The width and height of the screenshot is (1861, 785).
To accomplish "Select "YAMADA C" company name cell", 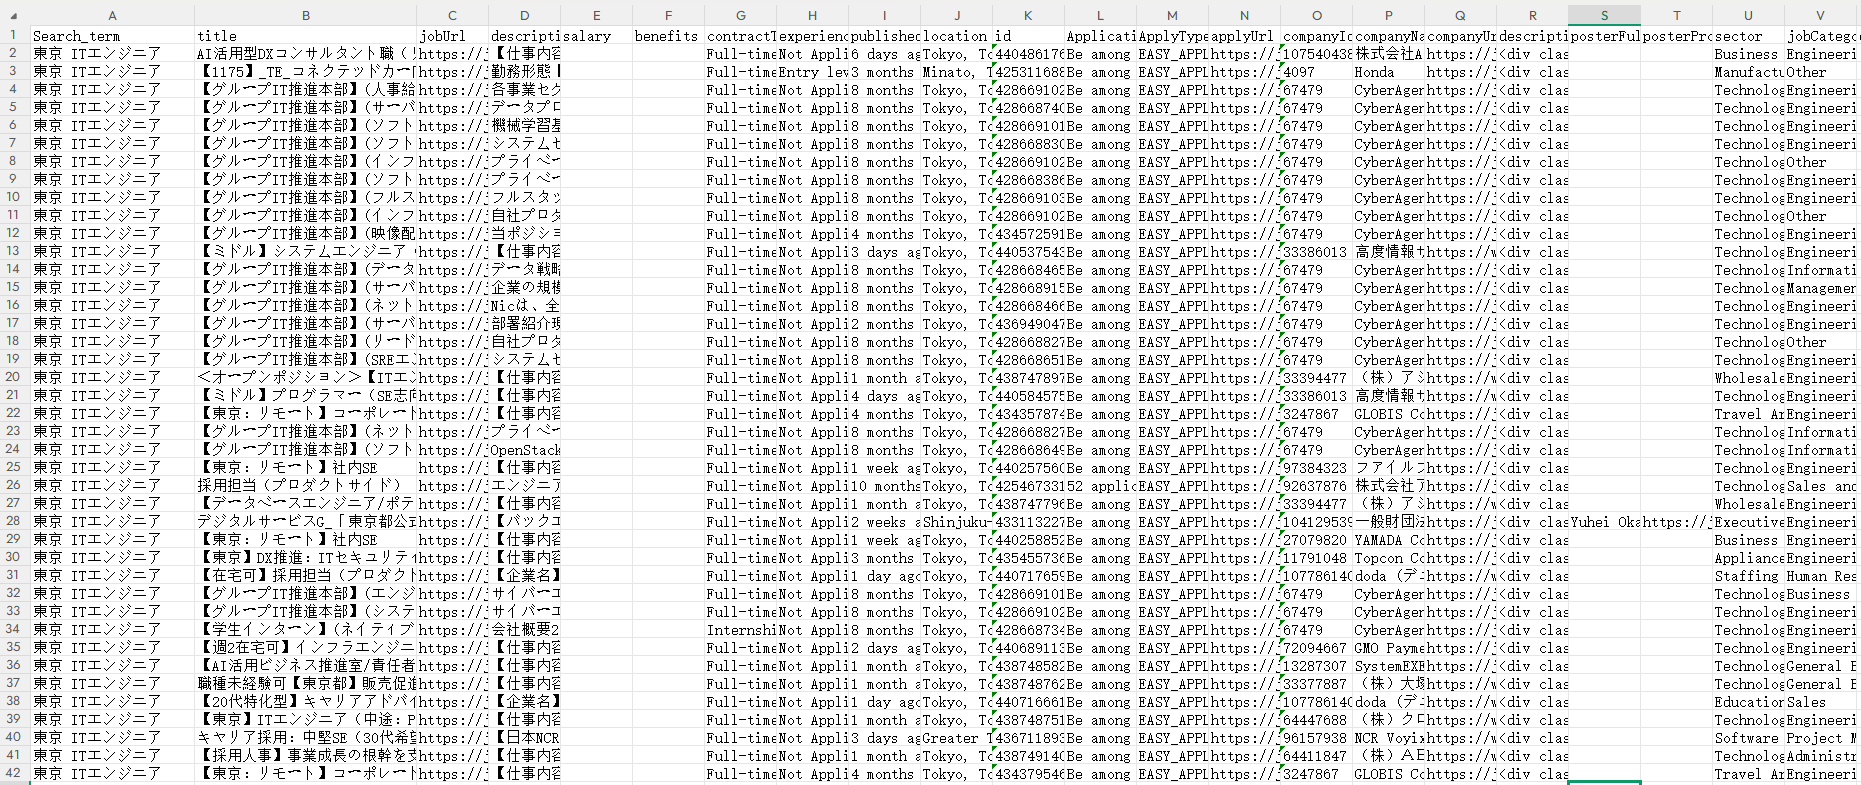I will (1388, 540).
